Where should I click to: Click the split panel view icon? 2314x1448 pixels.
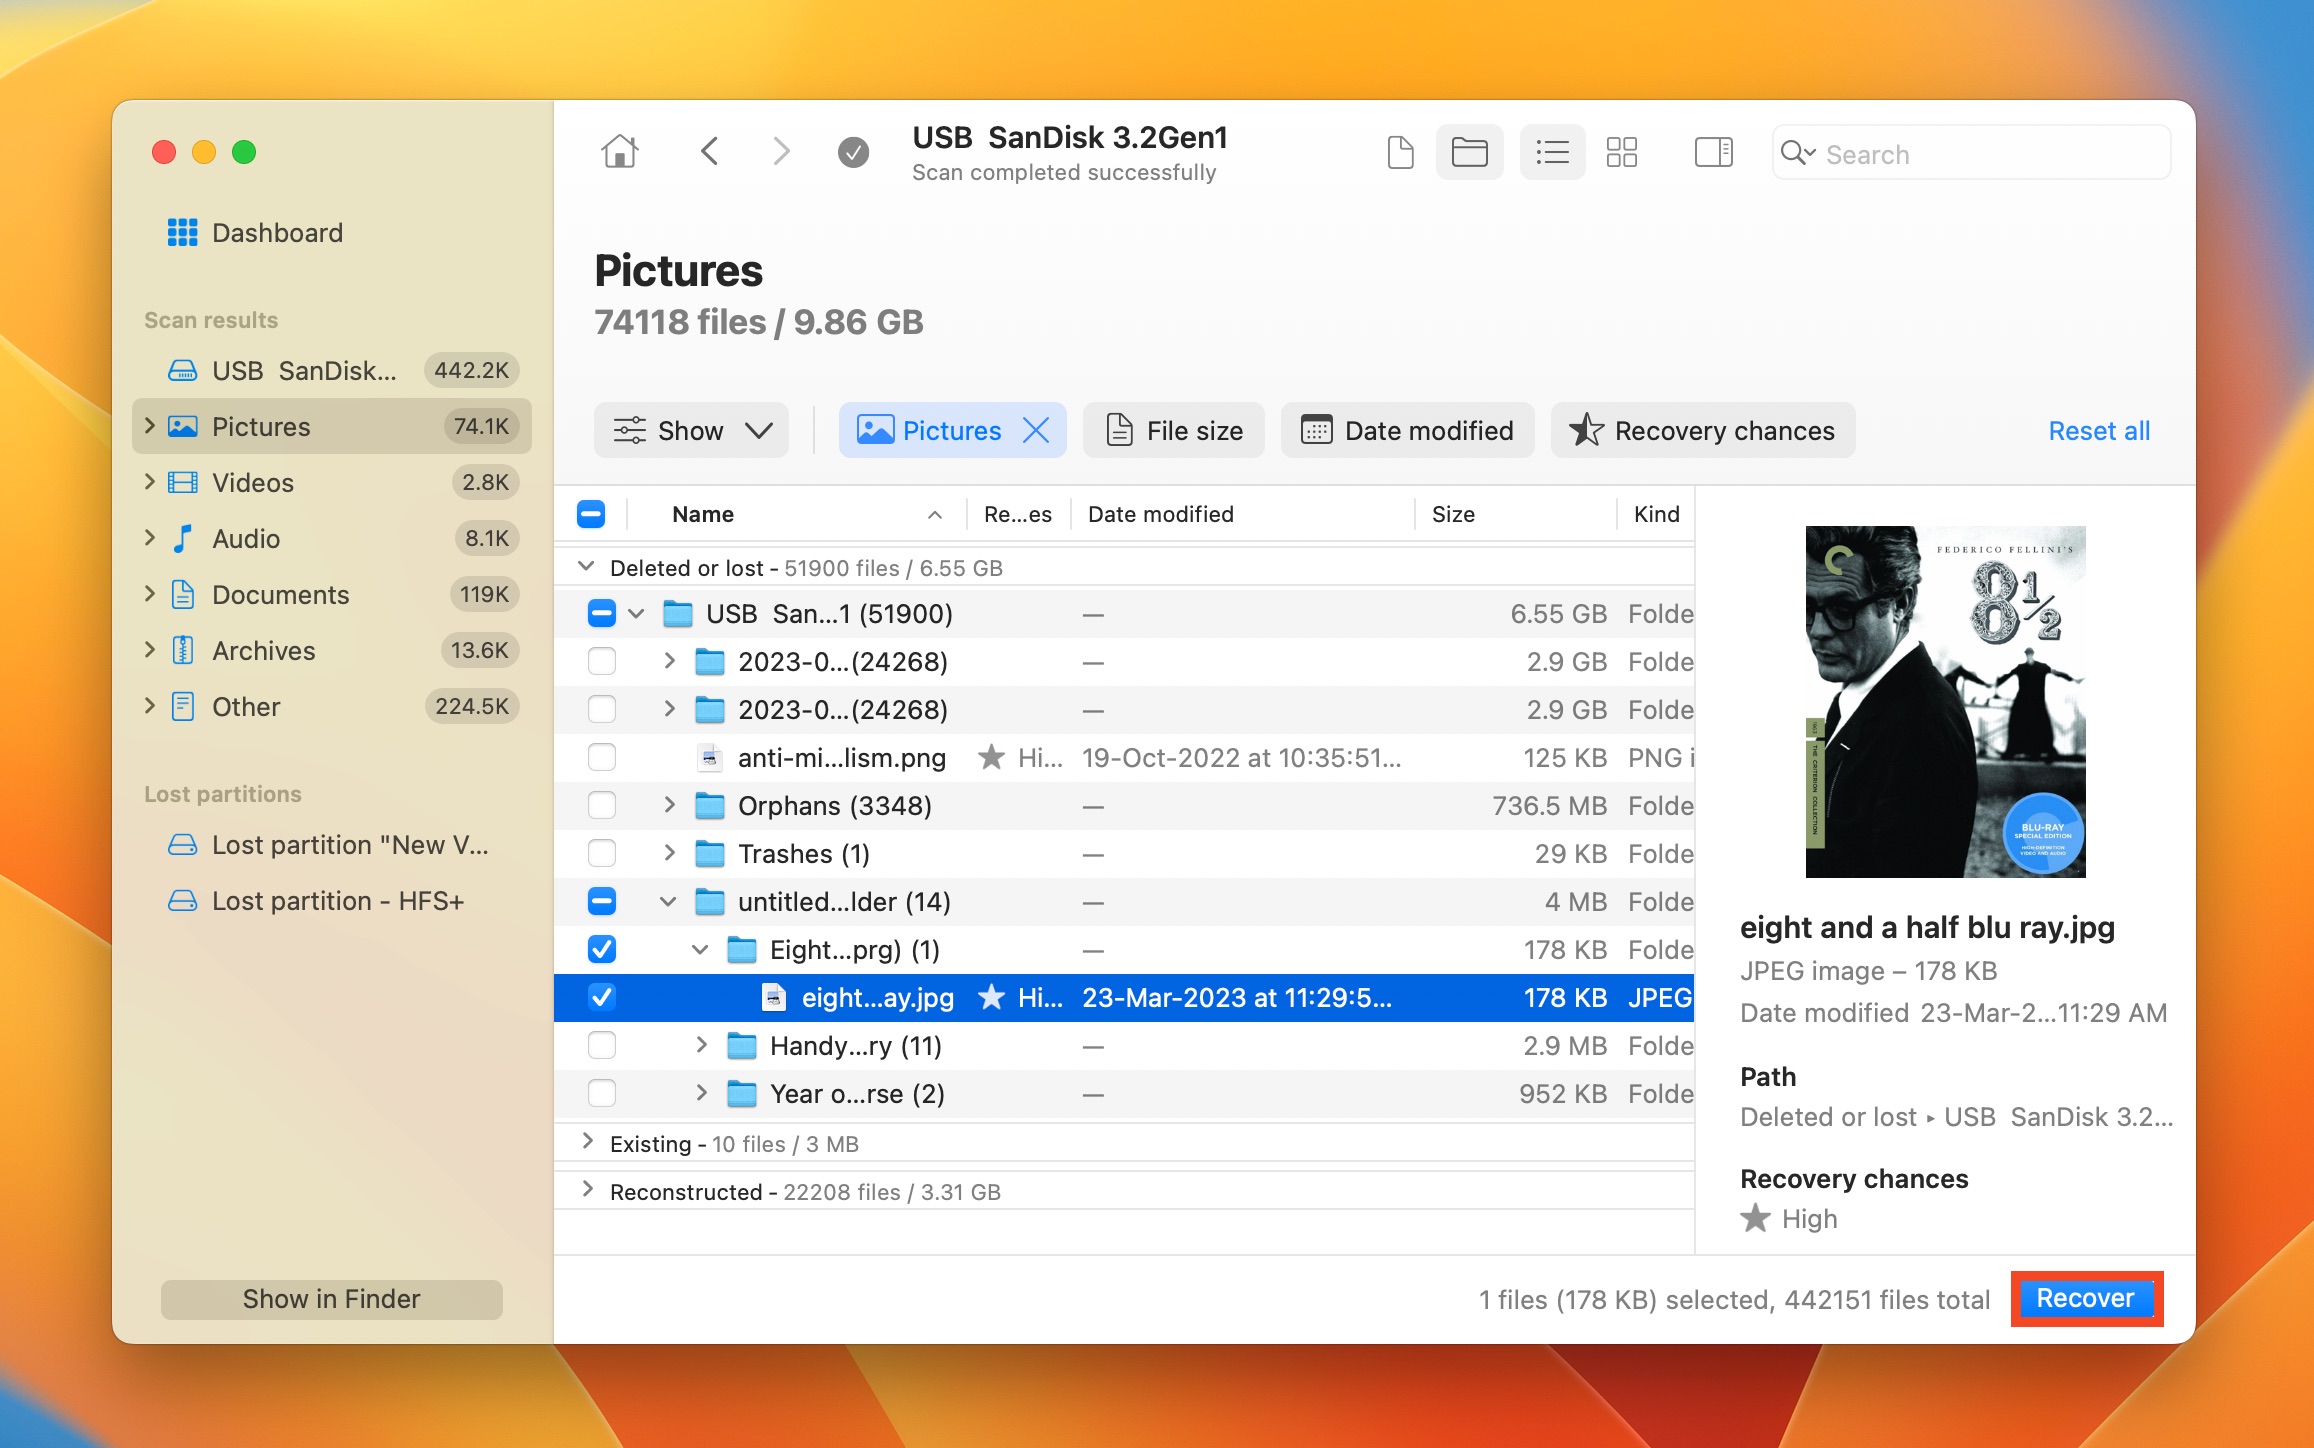point(1712,152)
